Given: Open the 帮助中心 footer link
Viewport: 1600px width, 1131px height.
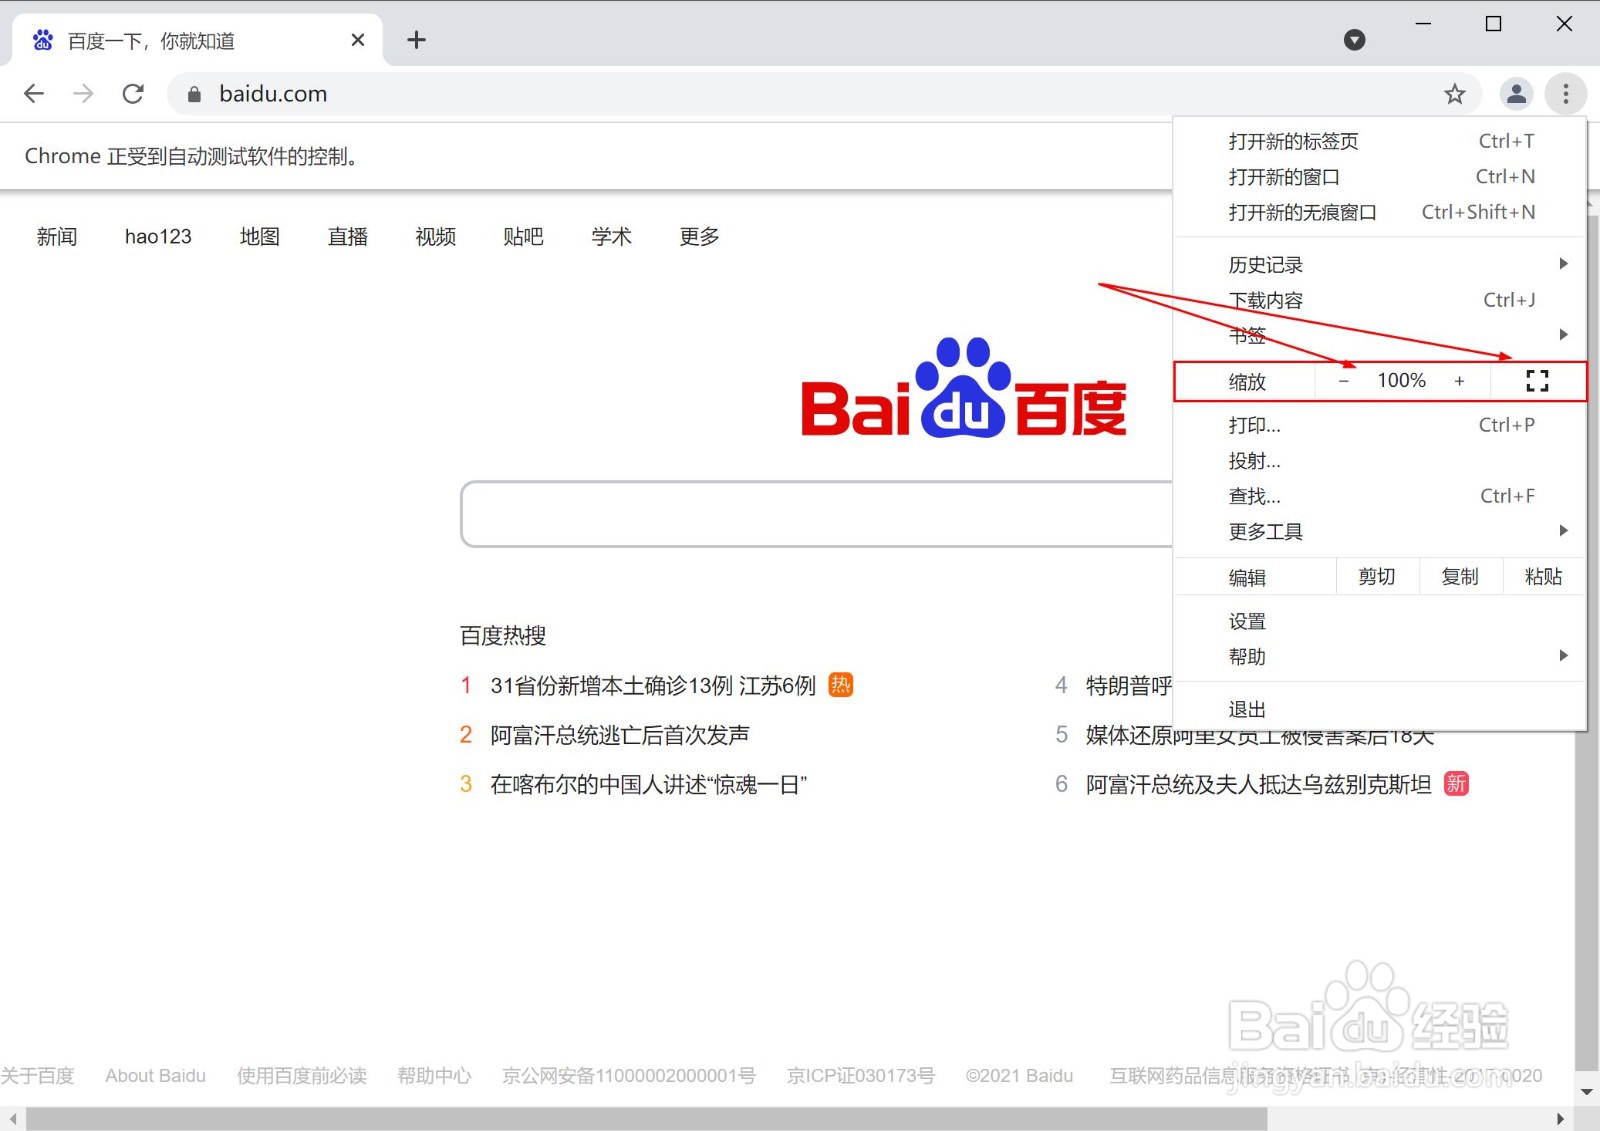Looking at the screenshot, I should coord(434,1076).
